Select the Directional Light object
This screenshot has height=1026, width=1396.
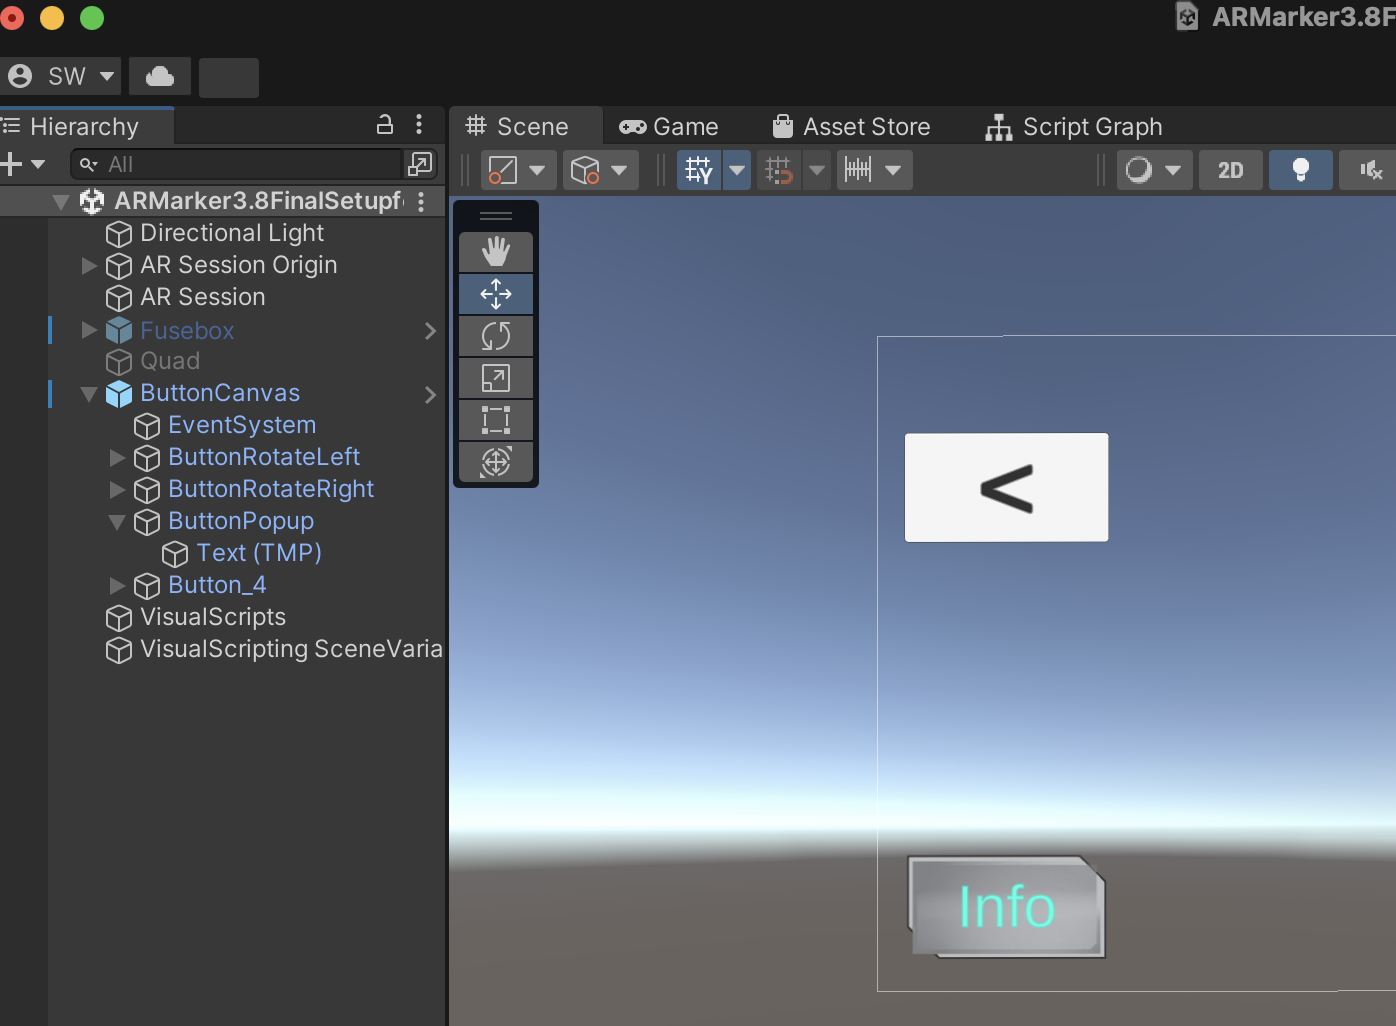[232, 233]
